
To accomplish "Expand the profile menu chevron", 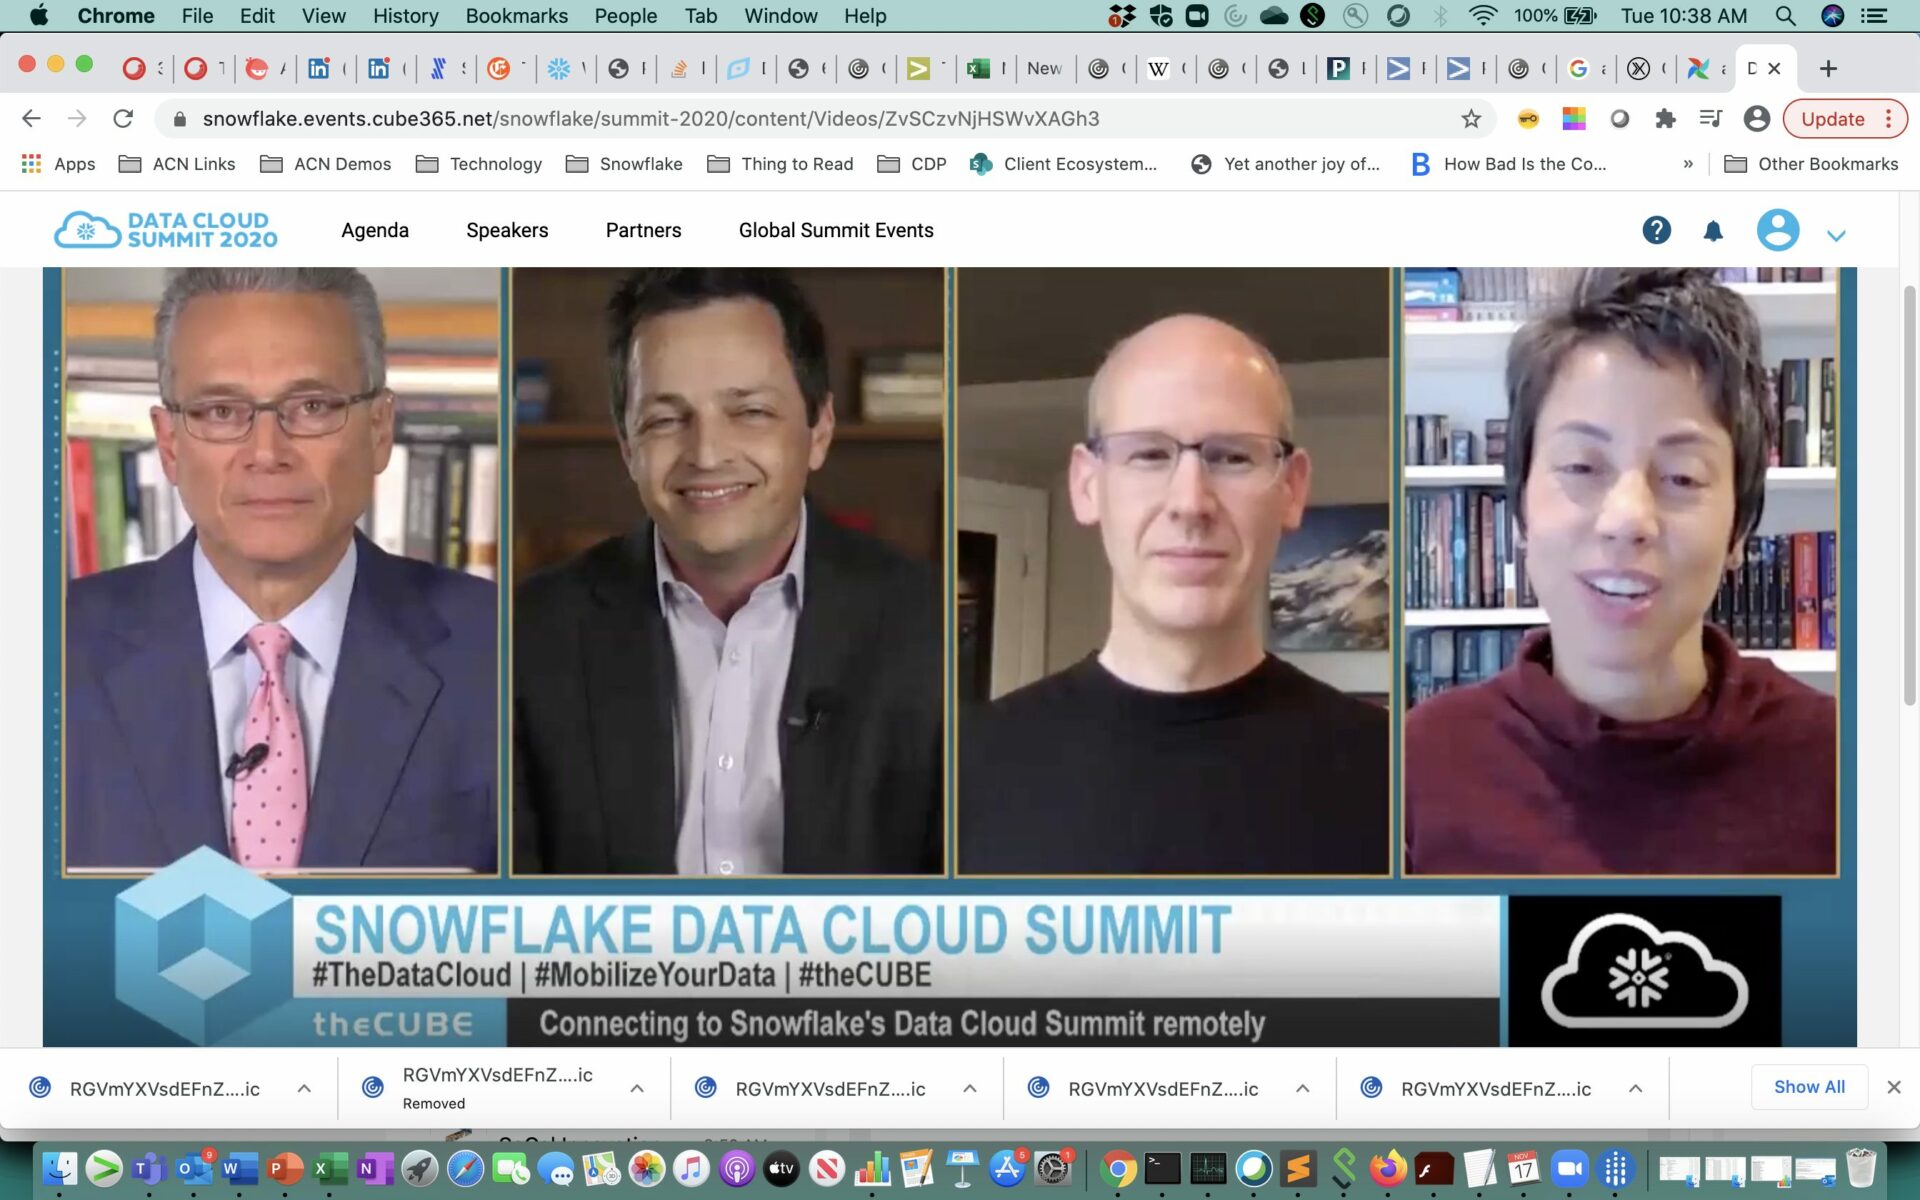I will pos(1836,236).
